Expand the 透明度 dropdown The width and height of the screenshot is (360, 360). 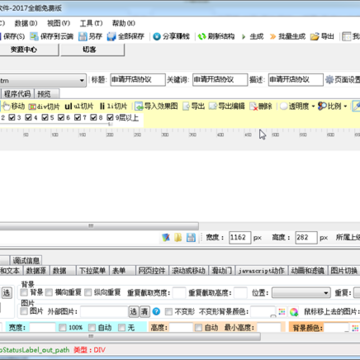313,107
